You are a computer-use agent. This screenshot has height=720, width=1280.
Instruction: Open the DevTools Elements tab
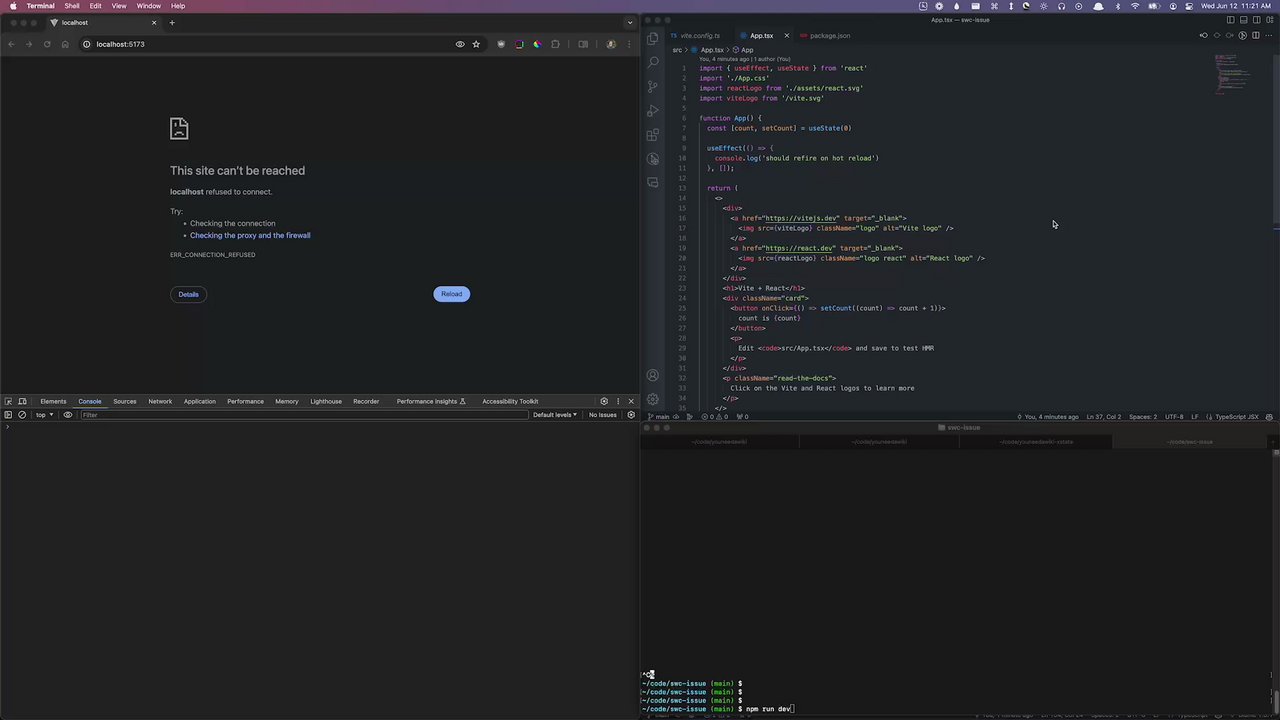coord(53,401)
